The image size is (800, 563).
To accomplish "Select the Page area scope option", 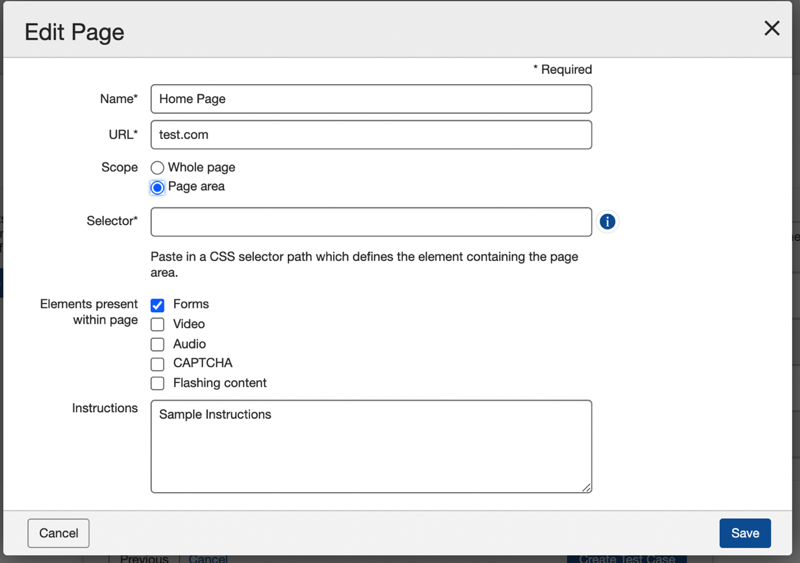I will click(157, 187).
